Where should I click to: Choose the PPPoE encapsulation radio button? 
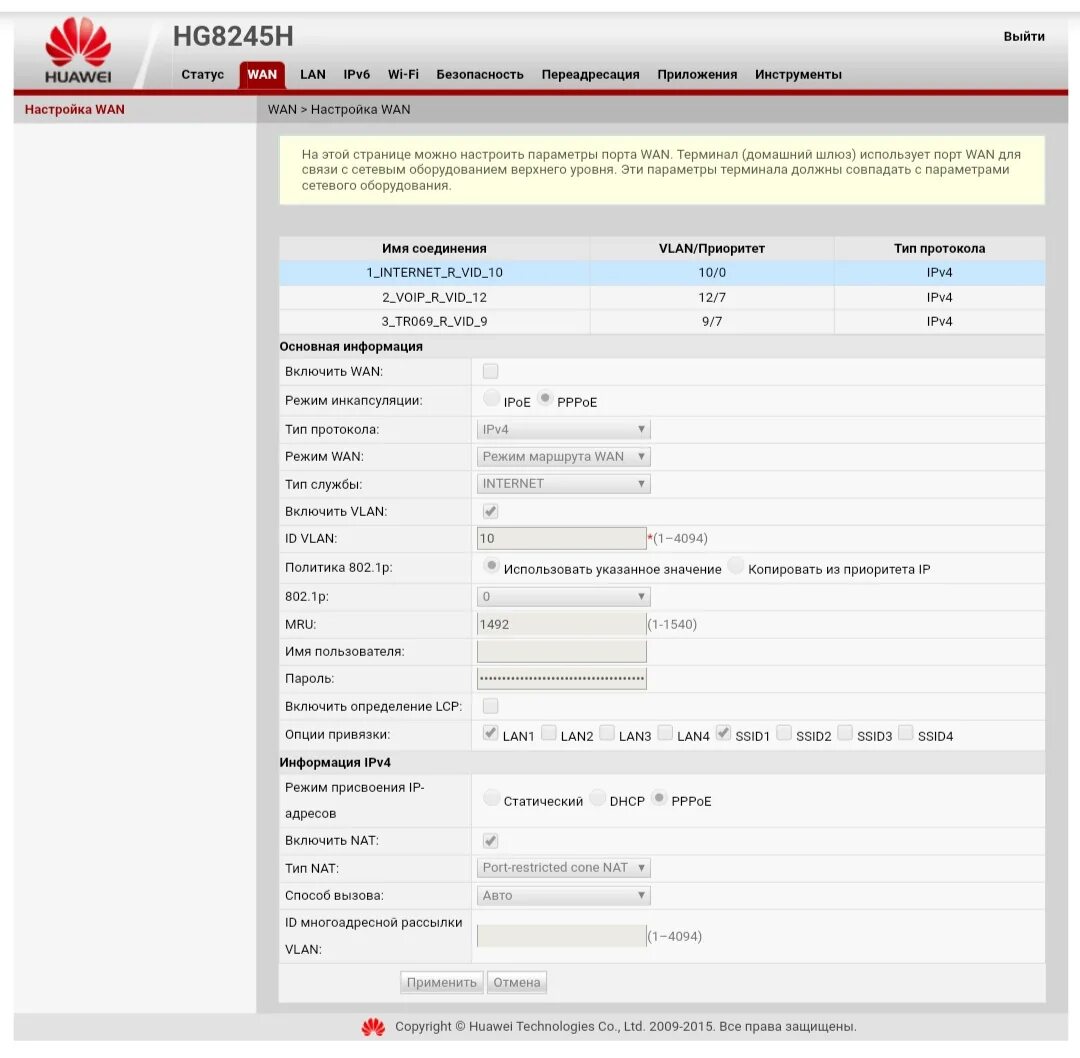point(545,397)
